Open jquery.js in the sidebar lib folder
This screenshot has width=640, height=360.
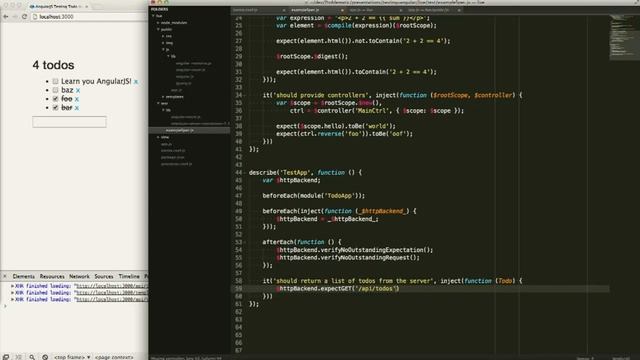tap(183, 83)
